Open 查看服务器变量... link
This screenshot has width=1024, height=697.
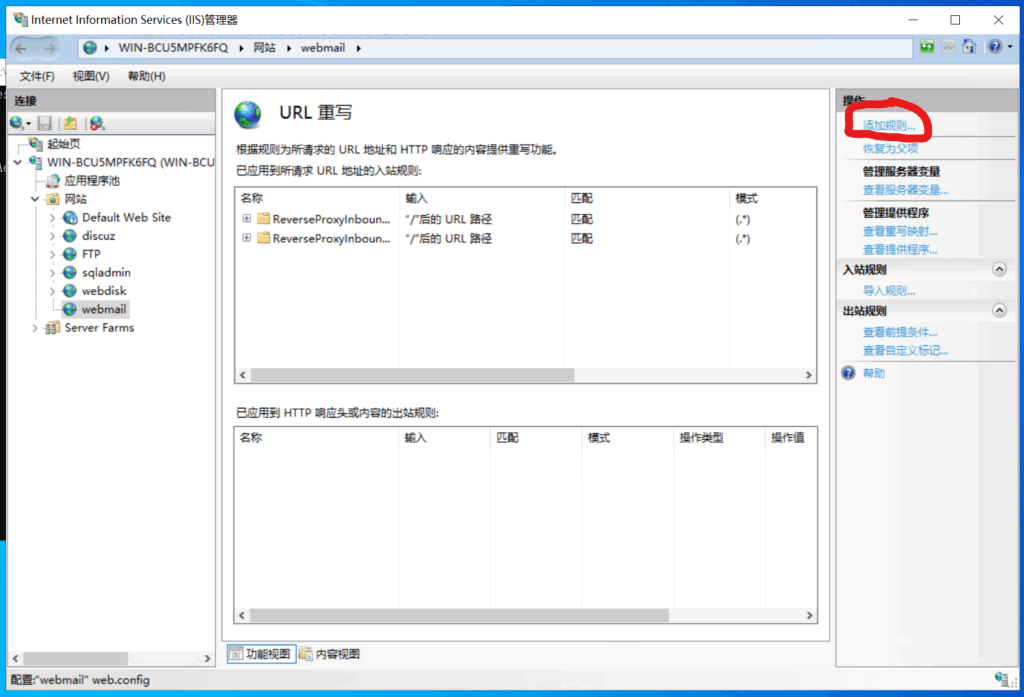(x=905, y=190)
